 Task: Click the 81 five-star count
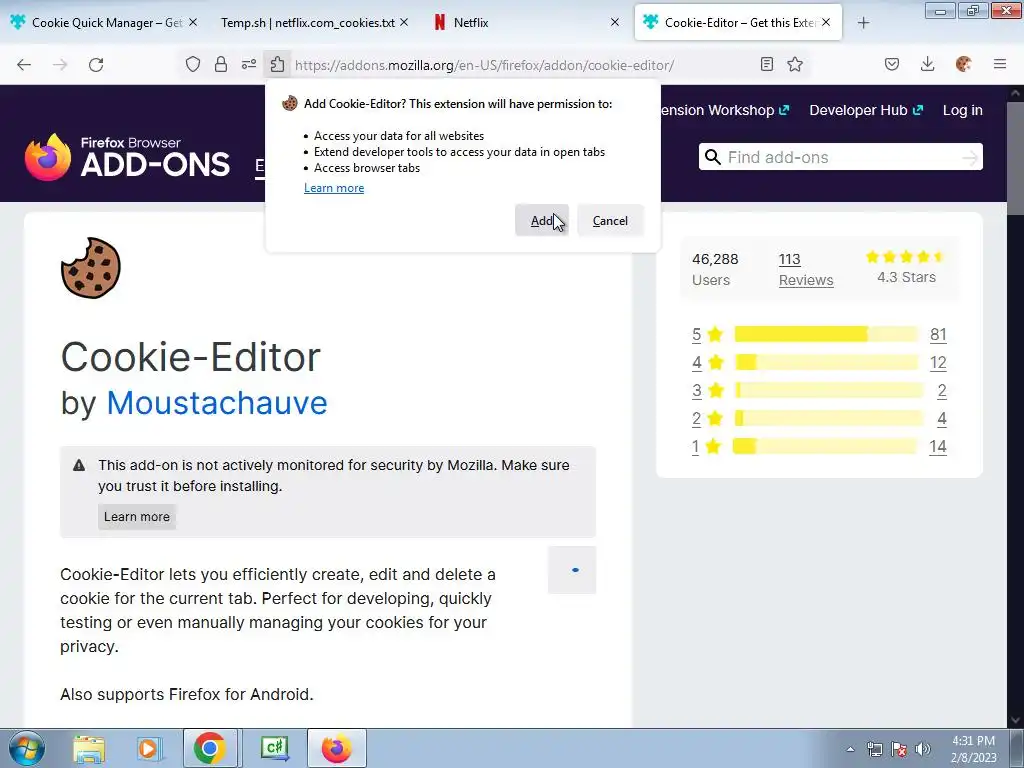coord(938,334)
